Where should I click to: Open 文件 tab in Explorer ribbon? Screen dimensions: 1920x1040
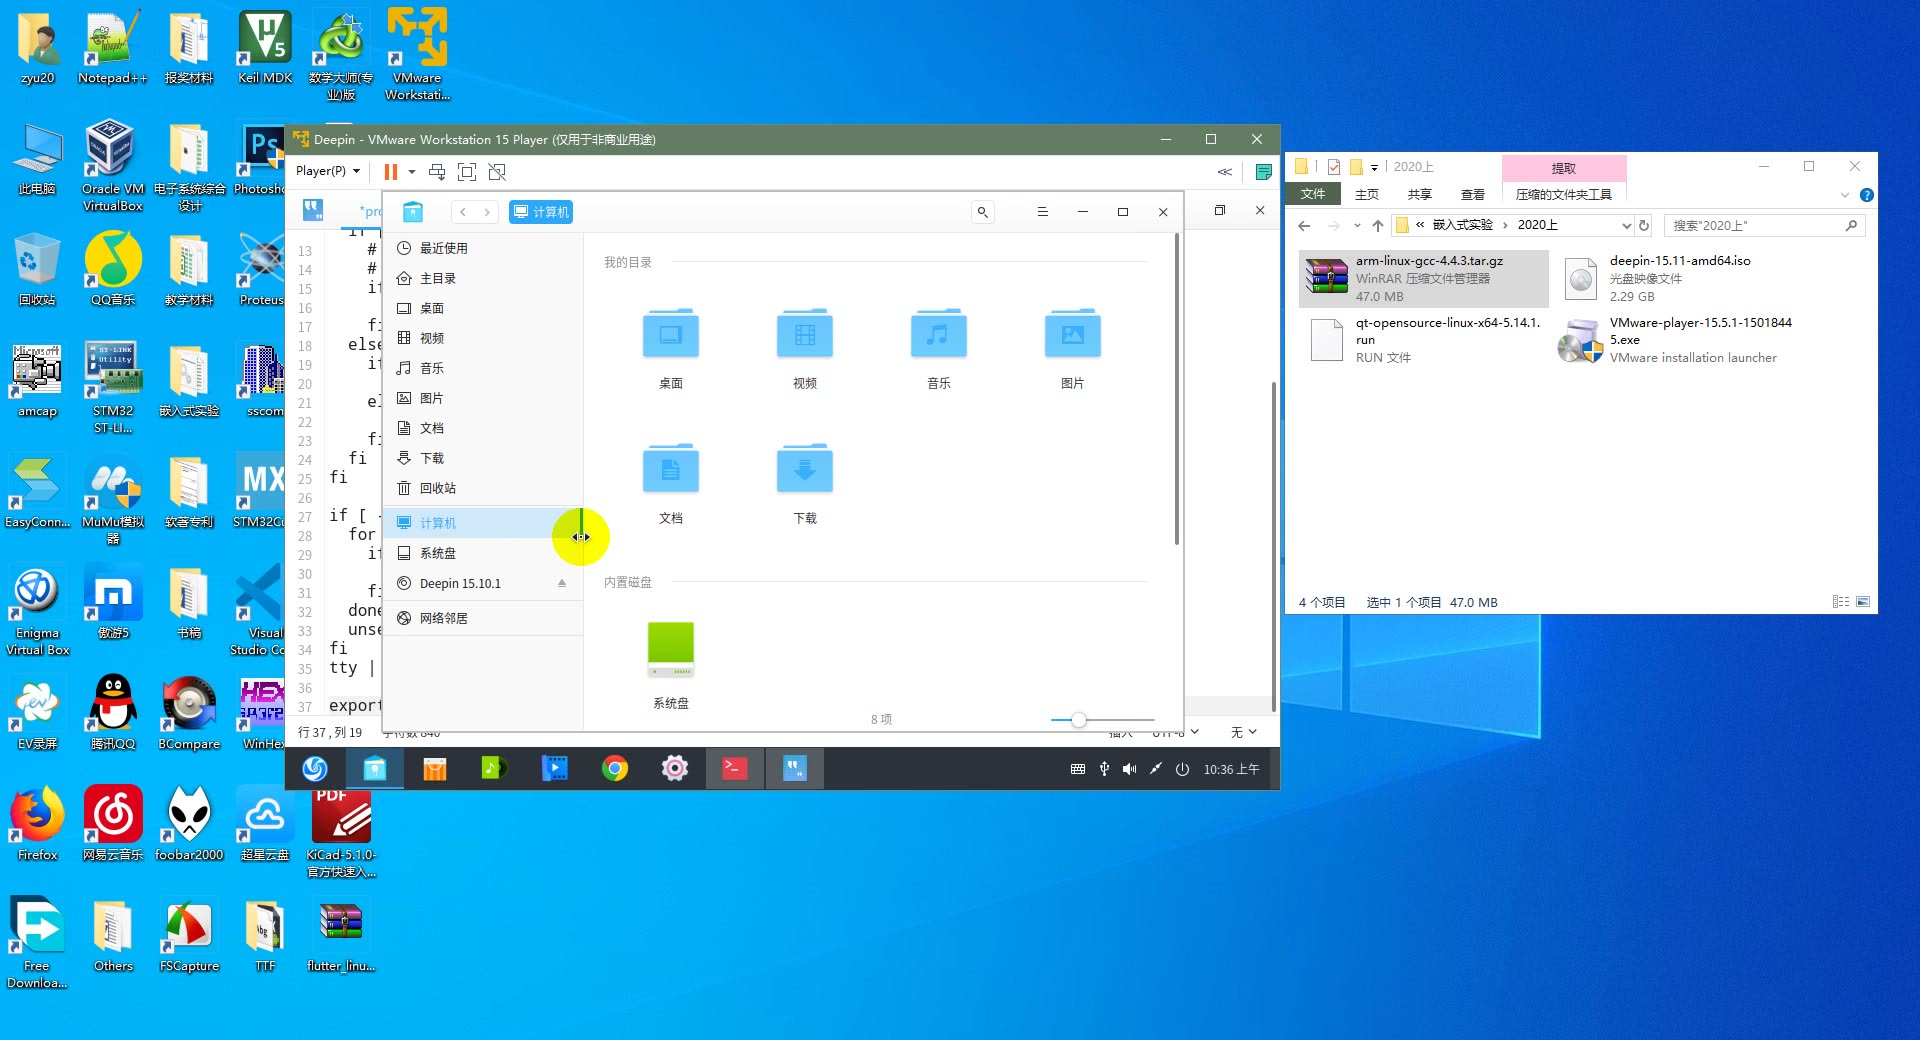pos(1313,194)
